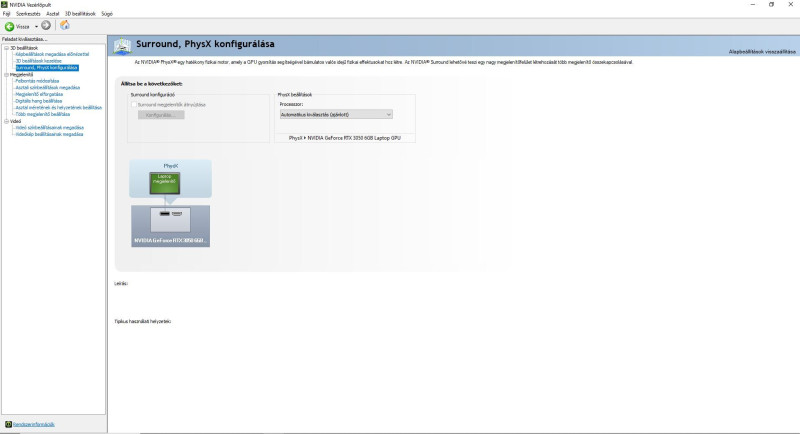Open the back history dropdown arrow beside Vissza
This screenshot has width=800, height=434.
36,27
